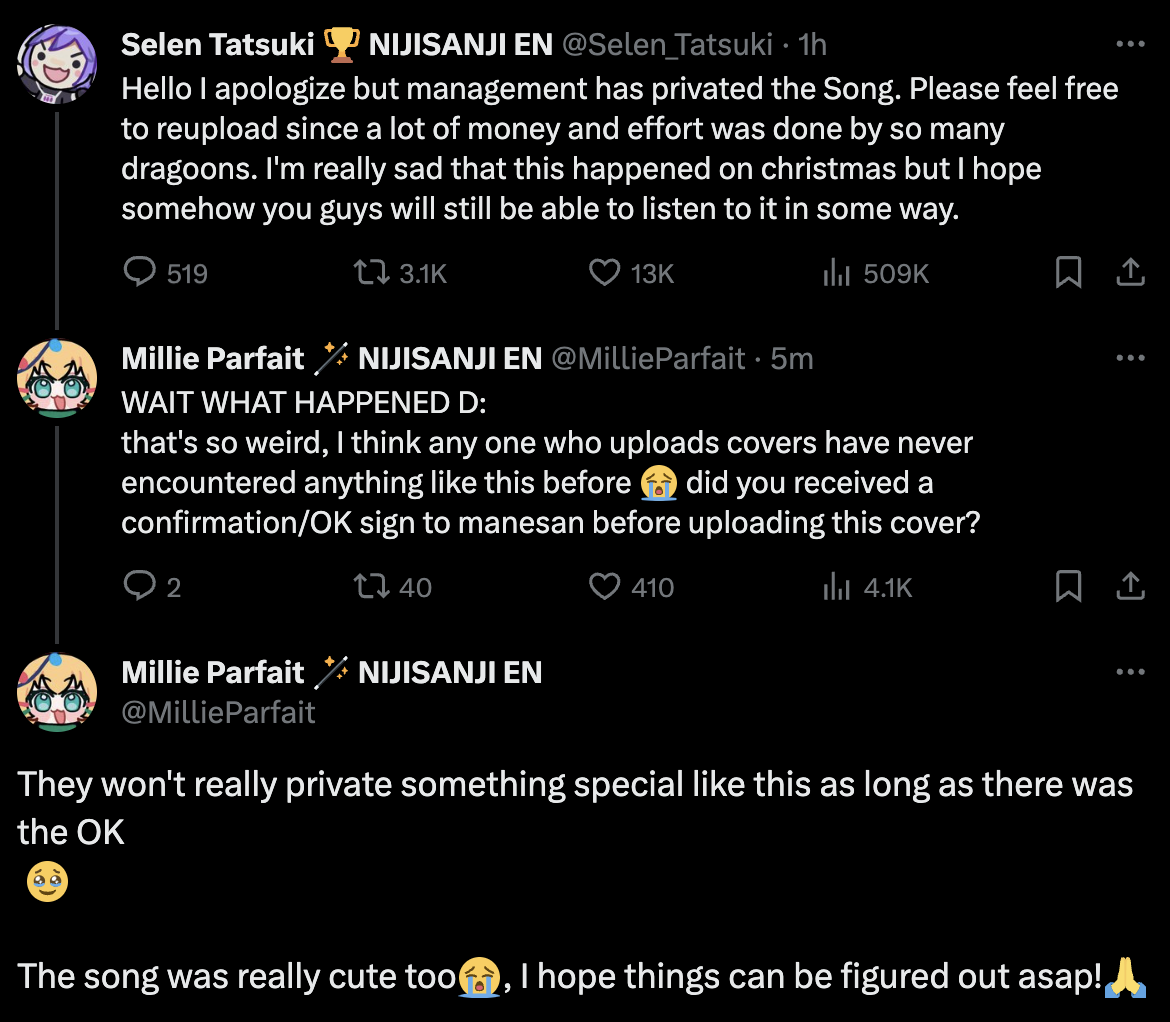
Task: Share Millie Parfait's 5m reply
Action: 1130,586
